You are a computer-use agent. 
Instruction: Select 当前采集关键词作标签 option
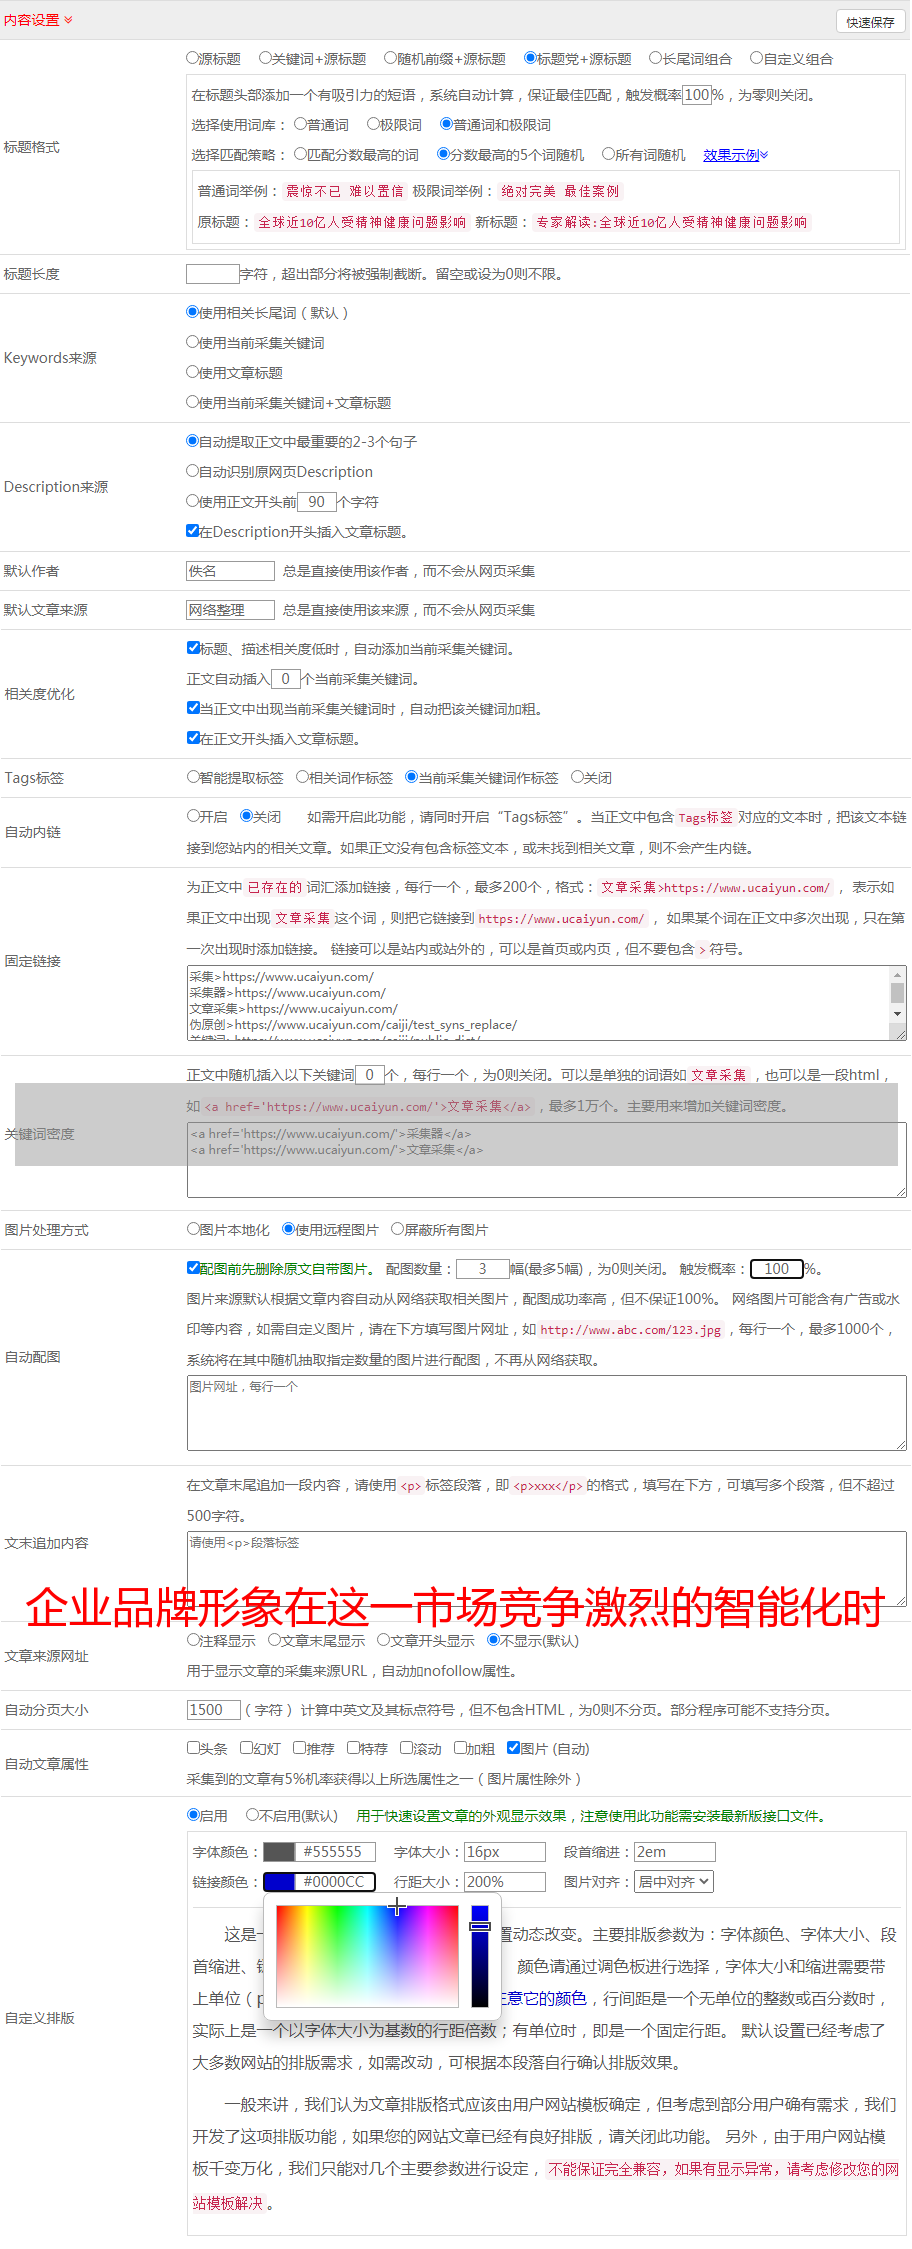(411, 777)
